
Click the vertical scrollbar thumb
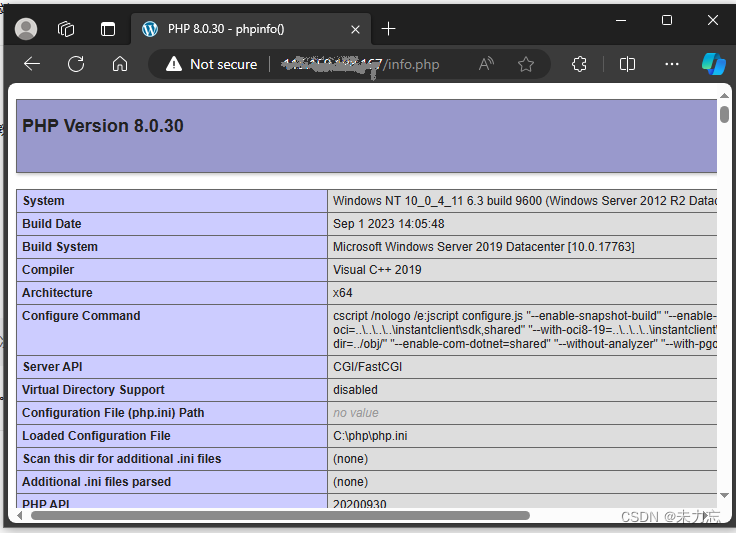click(724, 114)
